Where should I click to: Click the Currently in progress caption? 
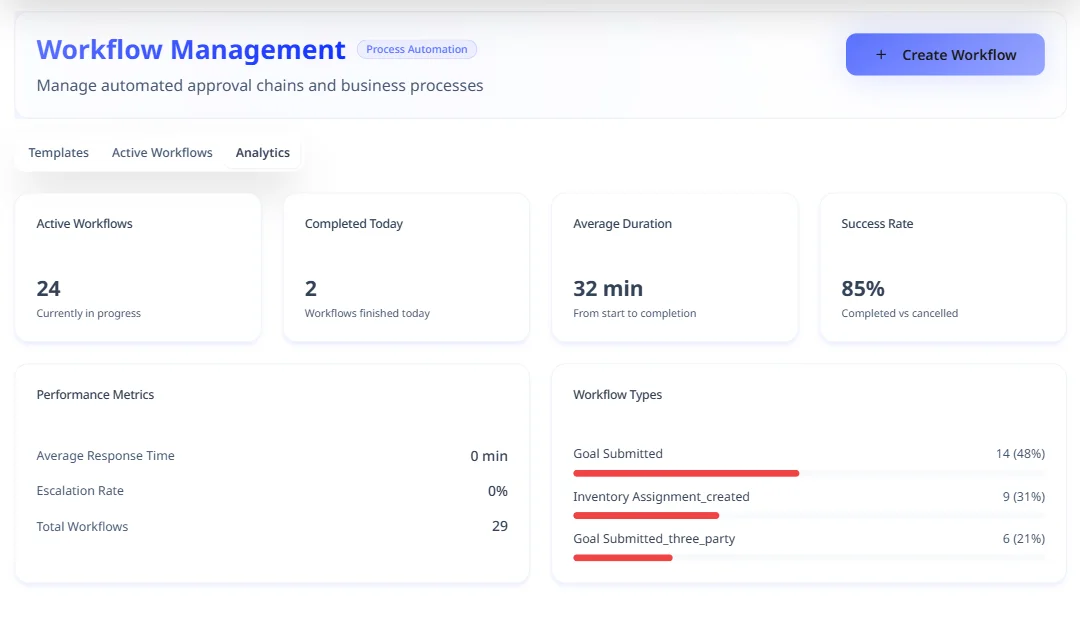coord(88,313)
